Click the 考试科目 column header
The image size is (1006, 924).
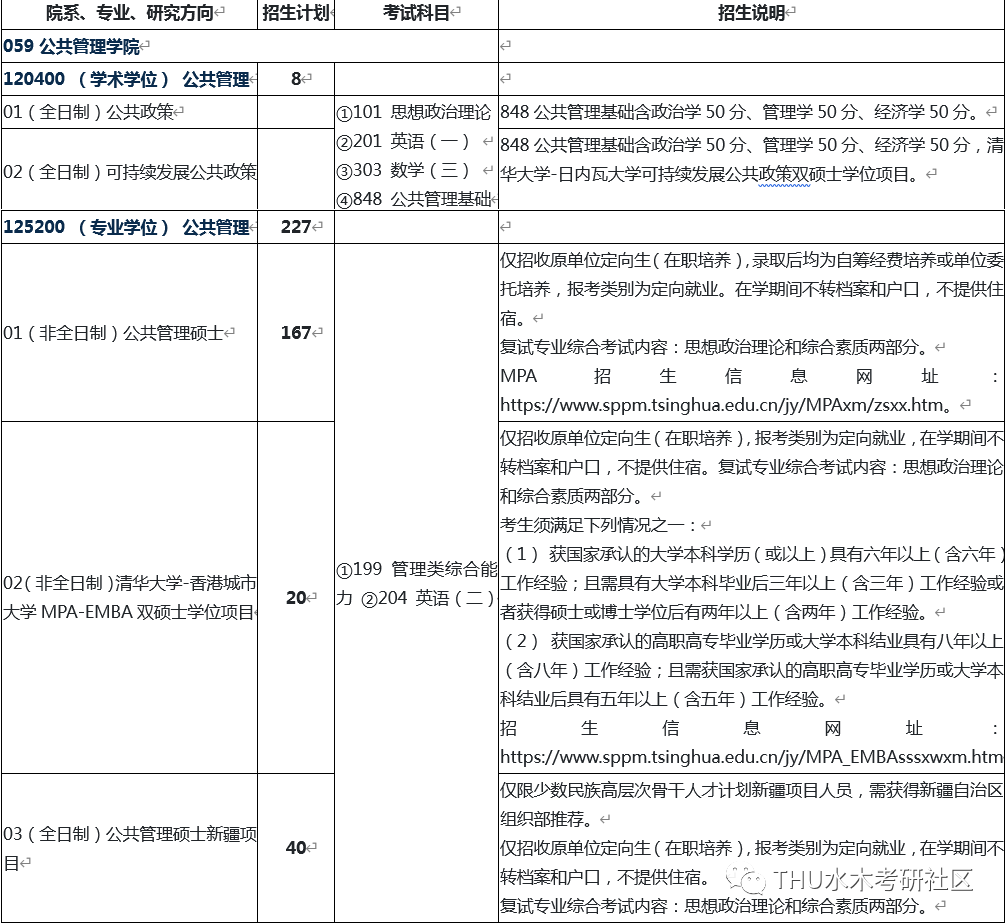coord(416,13)
